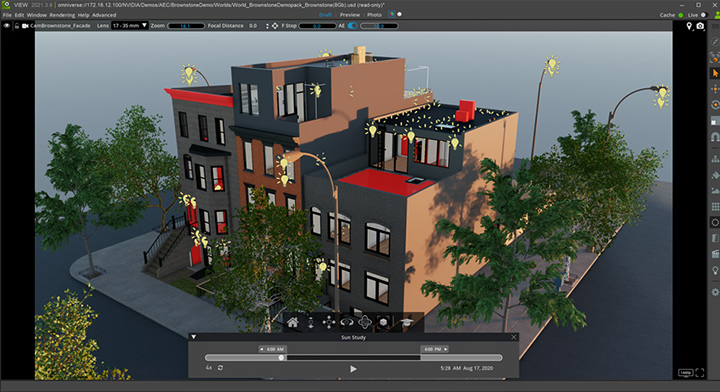Click the graduation cap tutorial icon
The width and height of the screenshot is (720, 392).
tap(406, 322)
